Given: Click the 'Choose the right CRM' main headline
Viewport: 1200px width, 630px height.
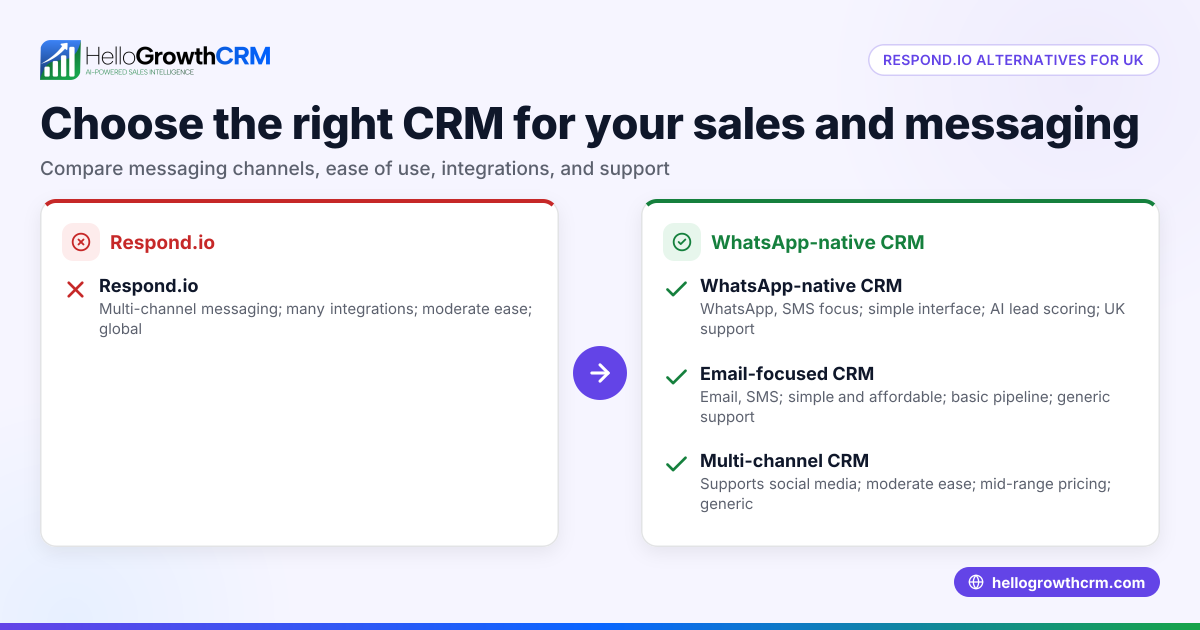Looking at the screenshot, I should click(590, 124).
